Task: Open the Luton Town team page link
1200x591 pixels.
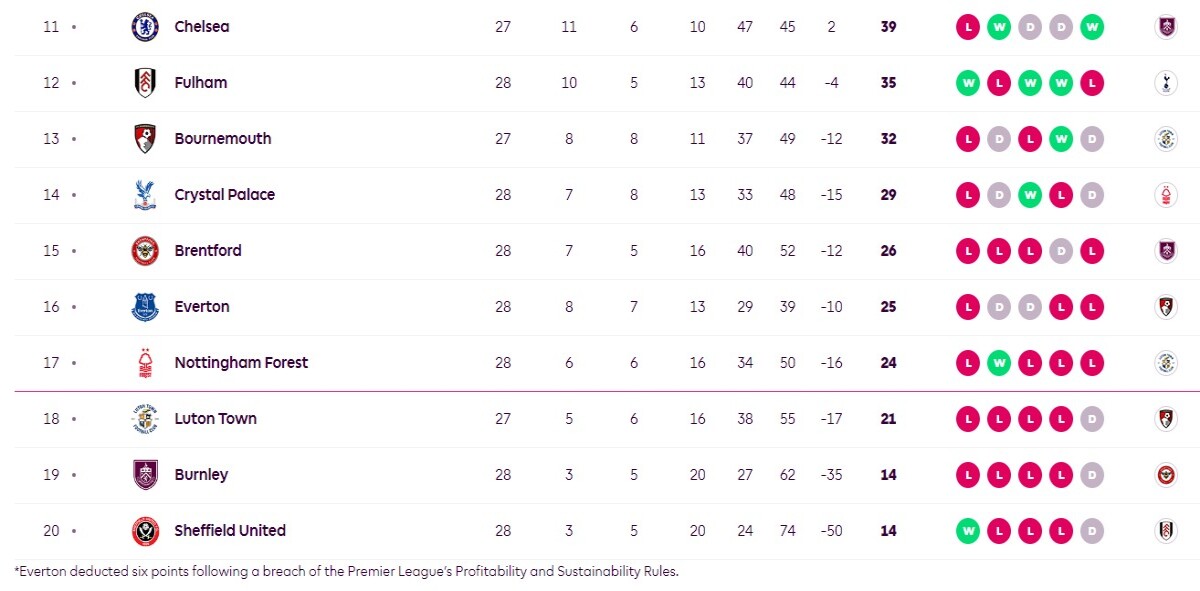Action: (x=215, y=419)
